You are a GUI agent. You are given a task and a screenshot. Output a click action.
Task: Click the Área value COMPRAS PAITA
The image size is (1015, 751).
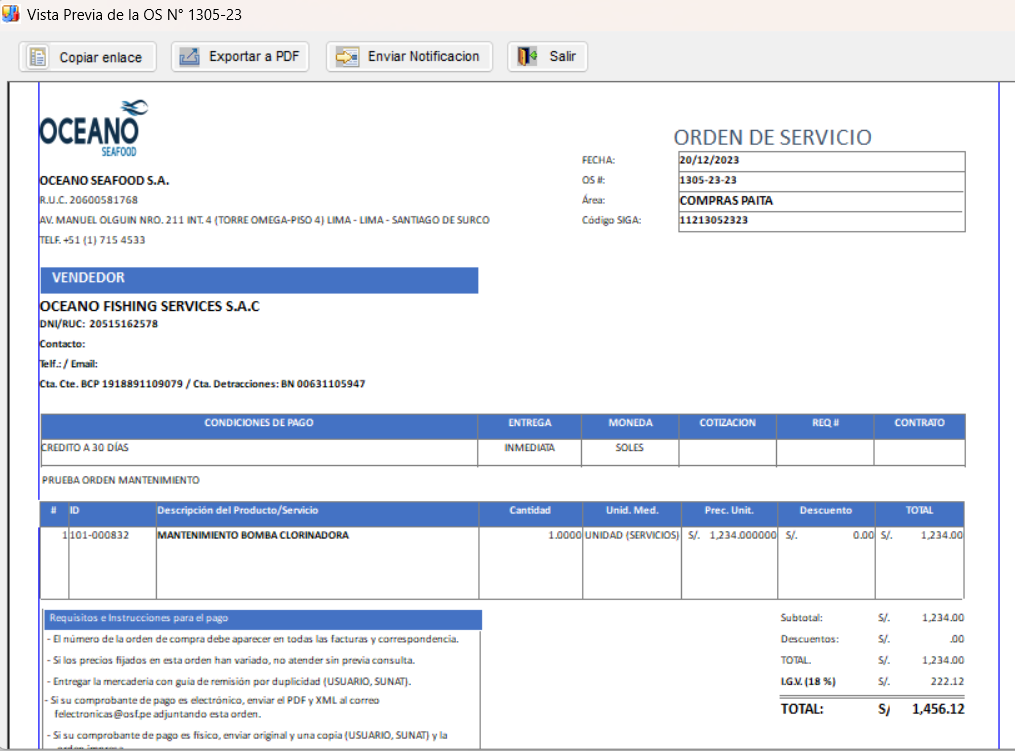pyautogui.click(x=726, y=200)
